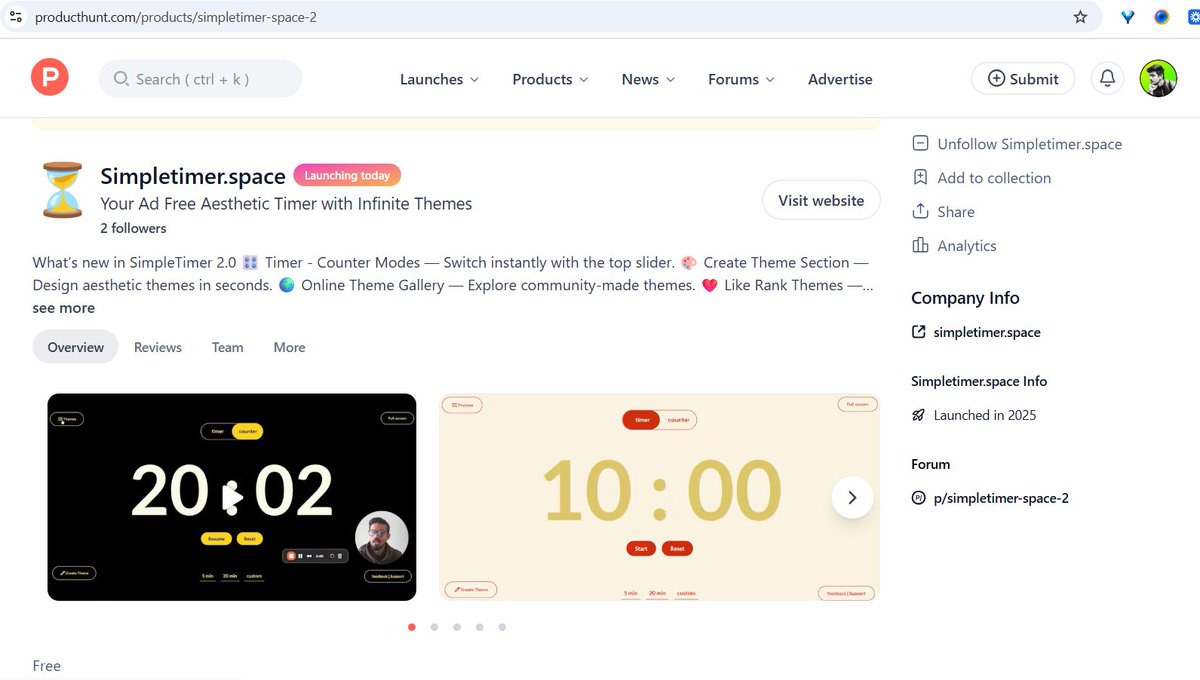
Task: Bookmark this page with the star icon
Action: [1080, 17]
